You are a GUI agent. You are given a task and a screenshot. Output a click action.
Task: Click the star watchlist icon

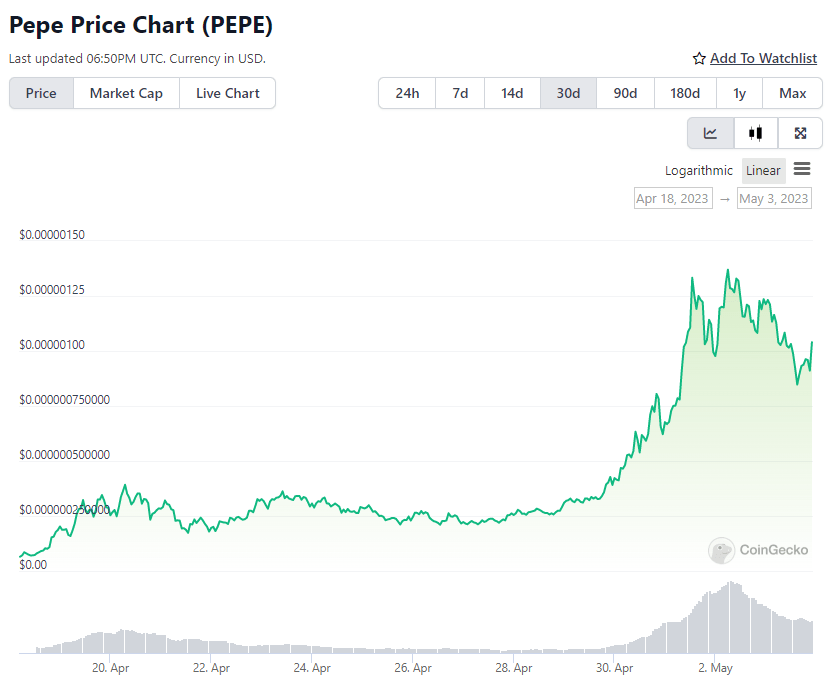(x=699, y=59)
